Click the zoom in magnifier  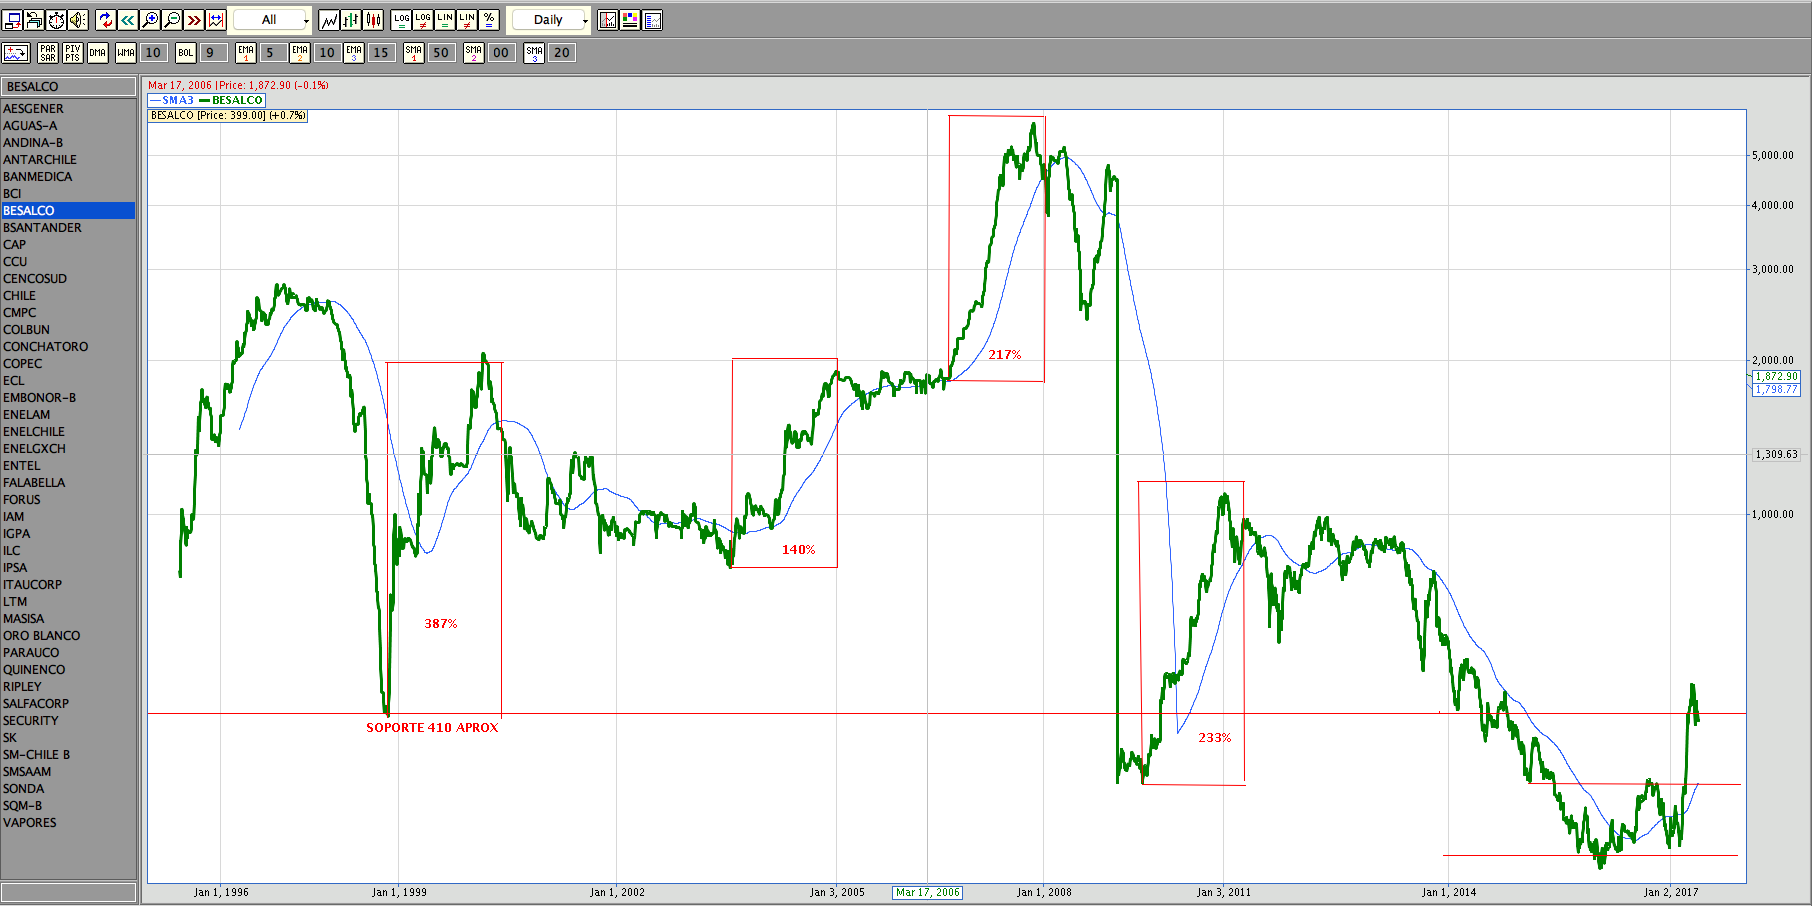click(x=150, y=20)
